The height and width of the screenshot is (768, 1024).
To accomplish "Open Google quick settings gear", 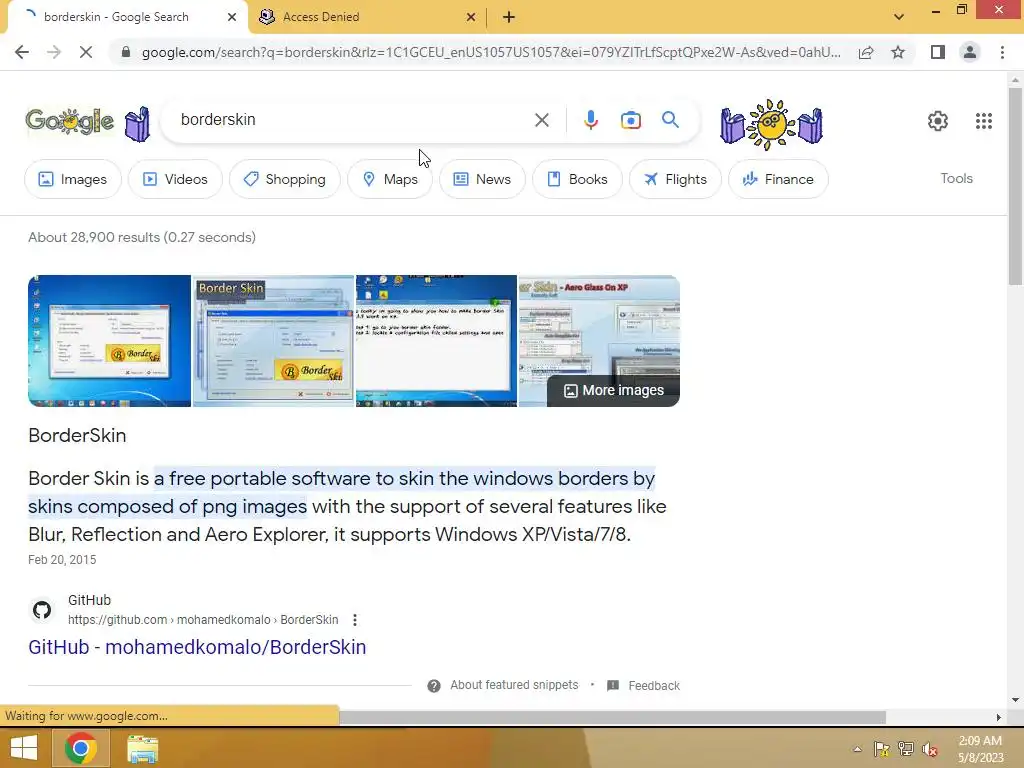I will (x=938, y=121).
